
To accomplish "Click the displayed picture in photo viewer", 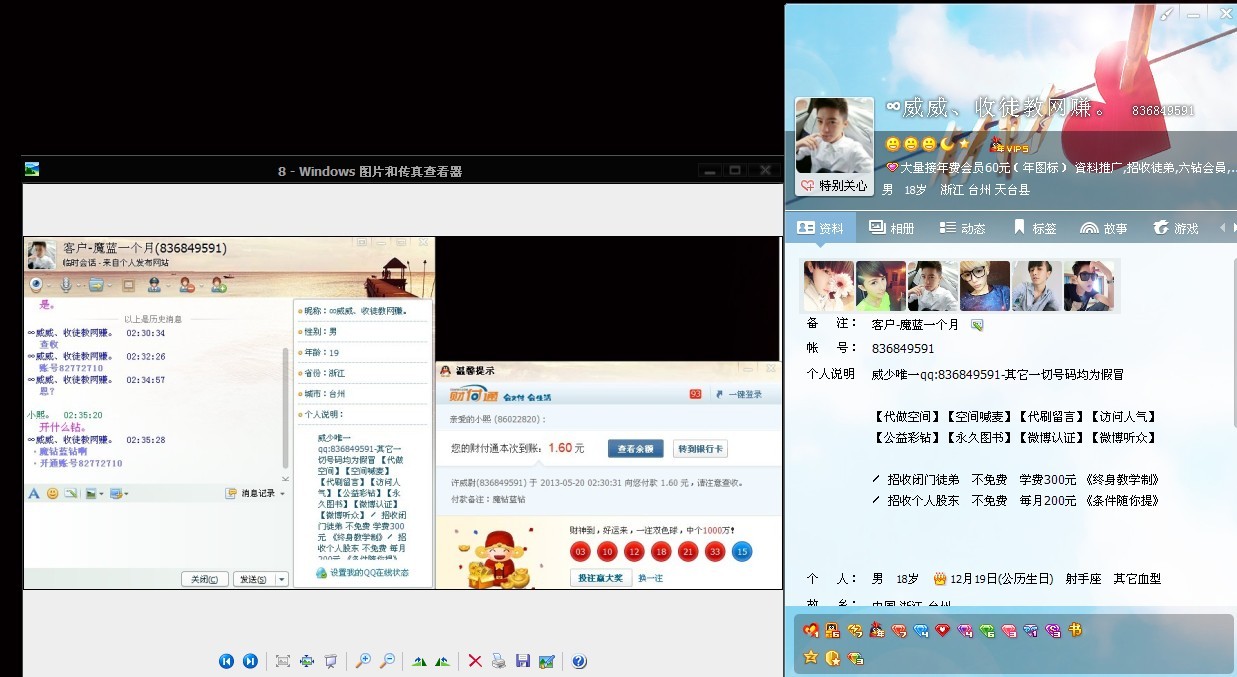I will pos(402,413).
